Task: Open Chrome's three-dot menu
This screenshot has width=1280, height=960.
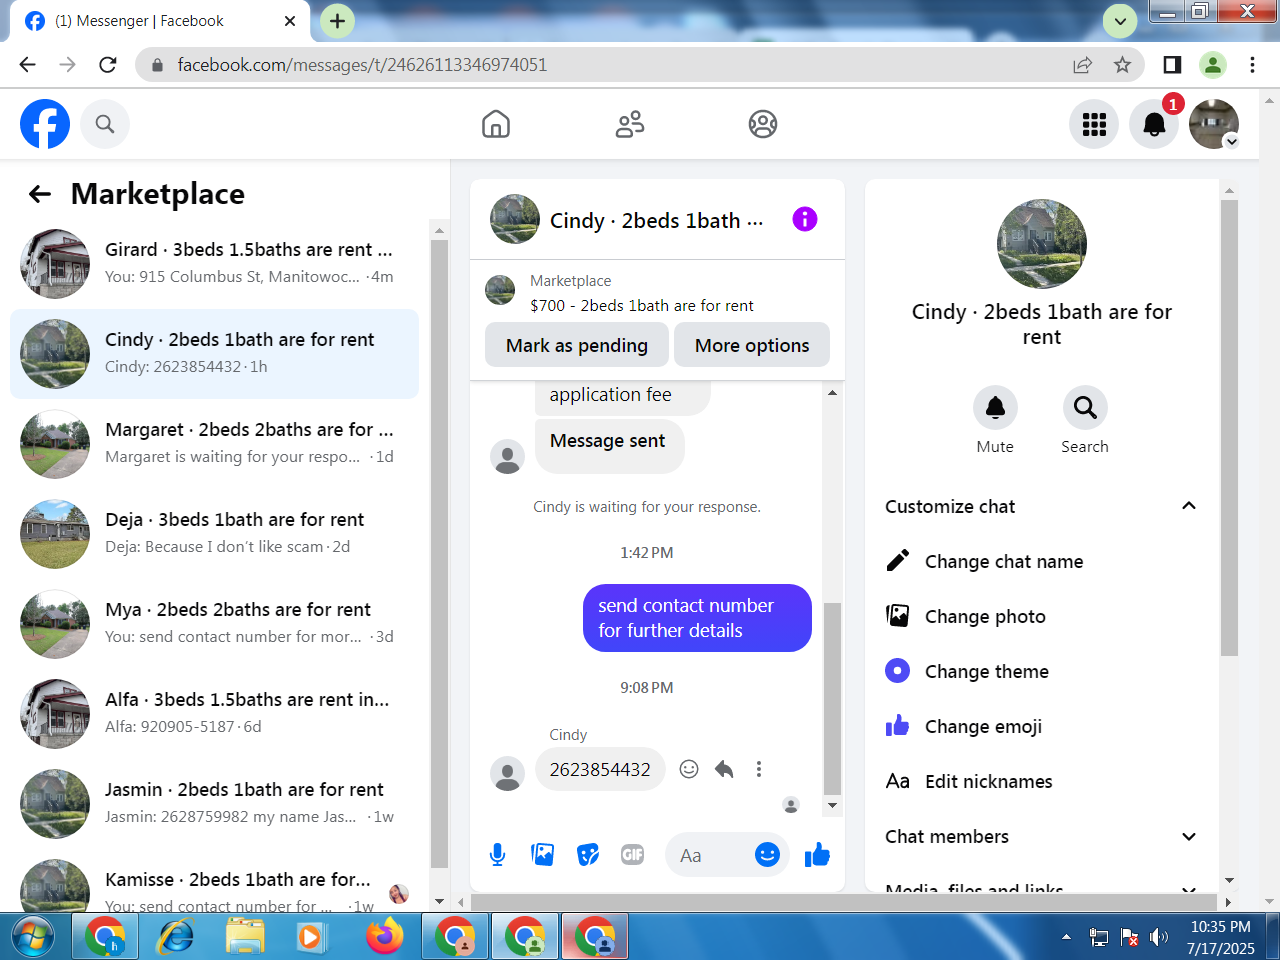Action: coord(1252,65)
